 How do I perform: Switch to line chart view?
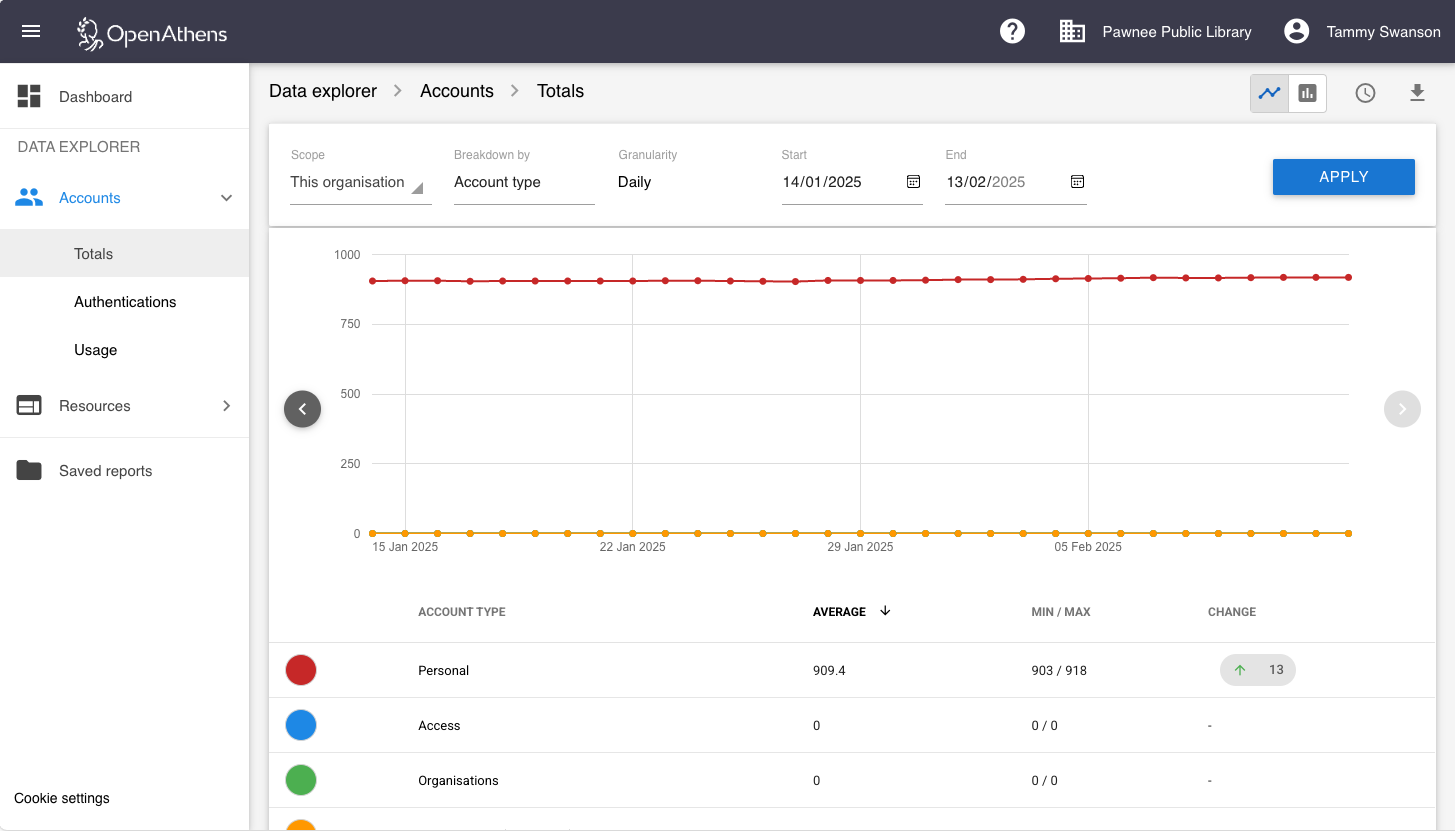tap(1269, 93)
